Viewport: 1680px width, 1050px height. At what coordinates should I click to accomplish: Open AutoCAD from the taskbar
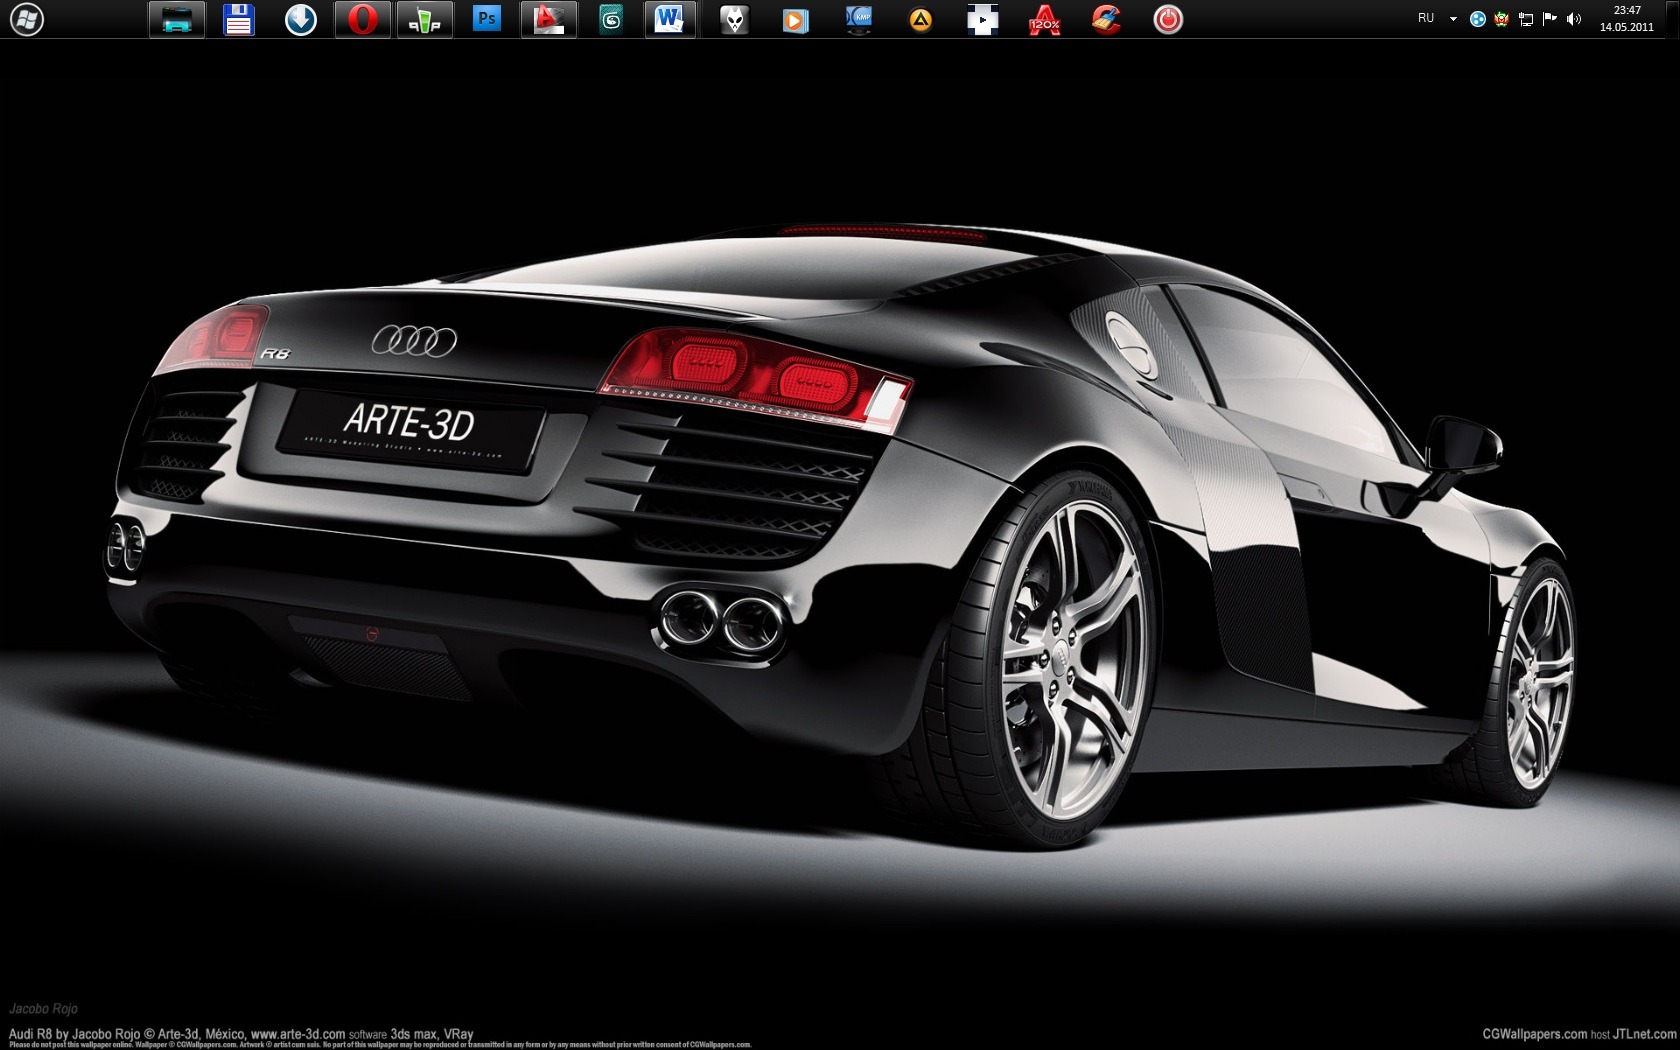click(549, 19)
